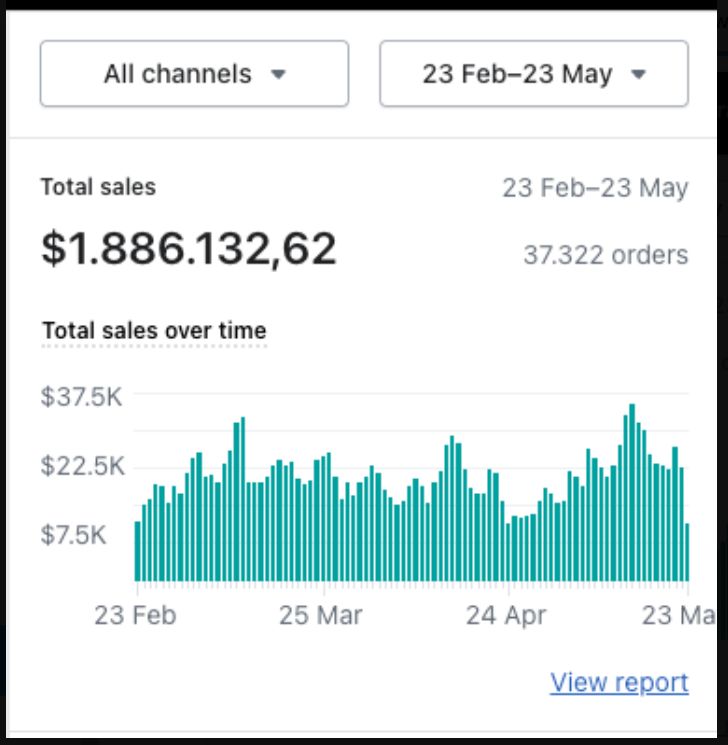Screen dimensions: 728x745
Task: Open the All channels dropdown
Action: coord(194,74)
